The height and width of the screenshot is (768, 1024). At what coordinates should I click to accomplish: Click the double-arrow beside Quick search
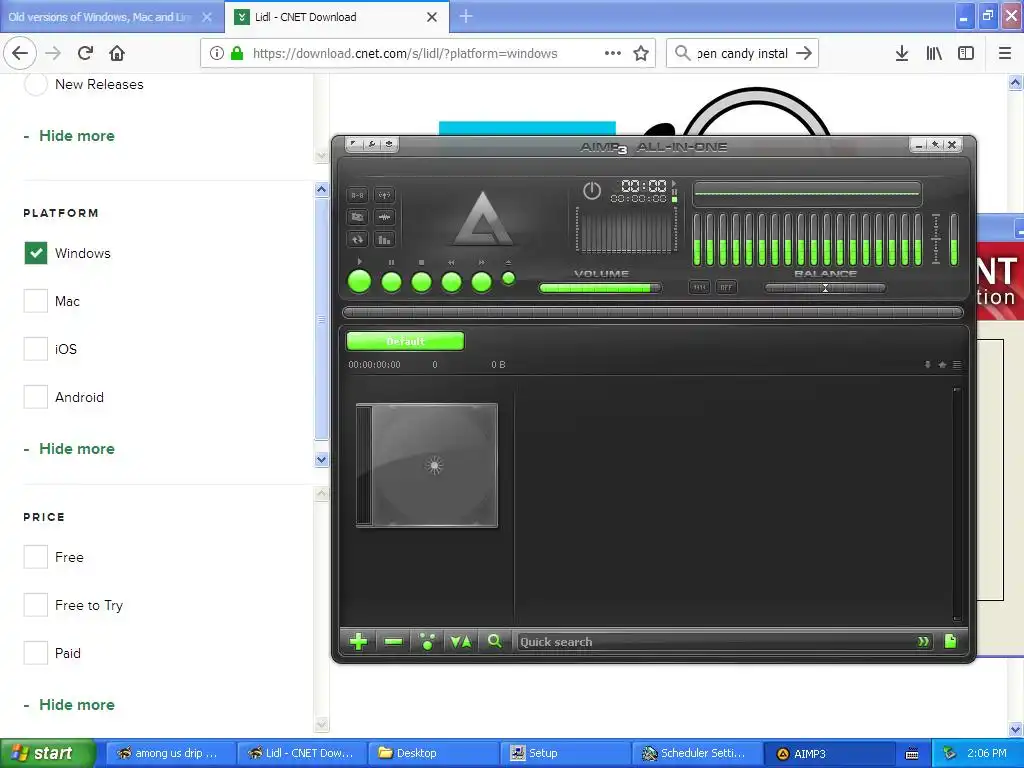point(923,642)
